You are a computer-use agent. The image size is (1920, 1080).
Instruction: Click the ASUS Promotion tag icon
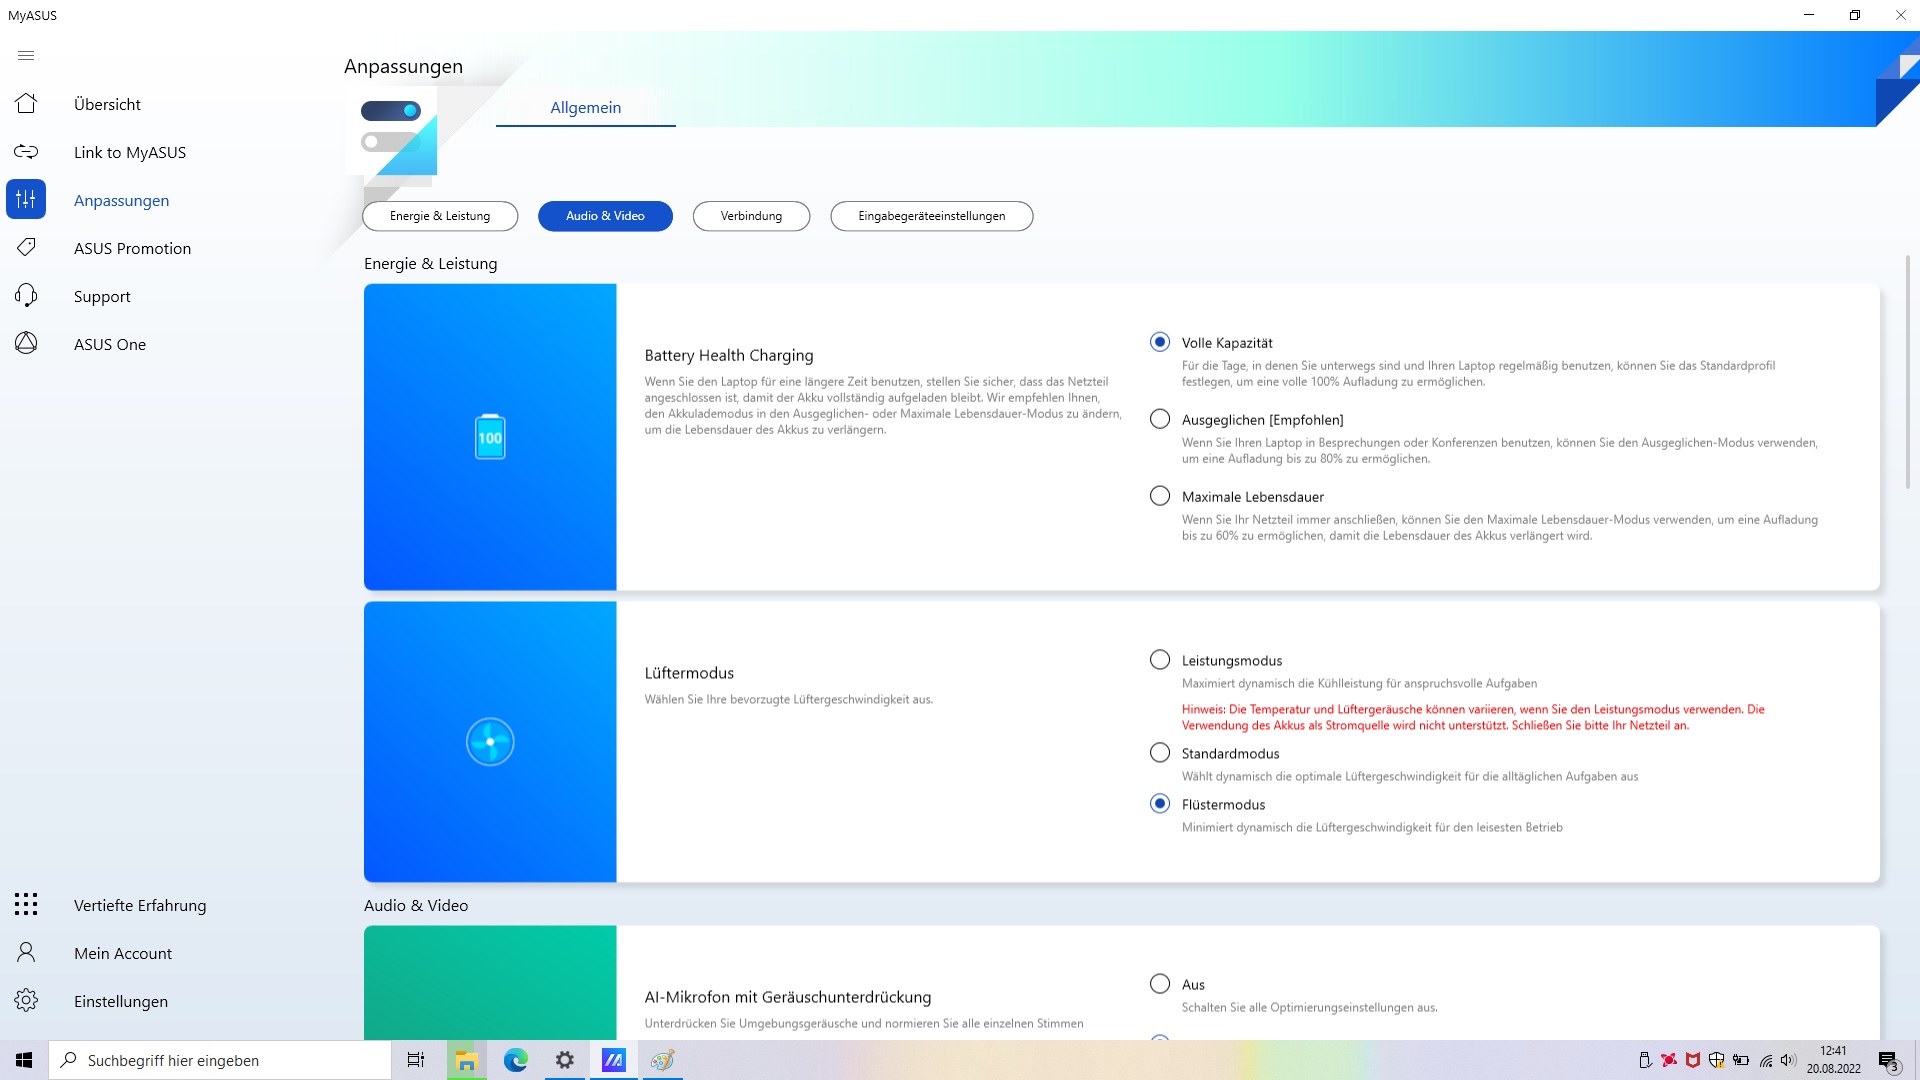(26, 248)
